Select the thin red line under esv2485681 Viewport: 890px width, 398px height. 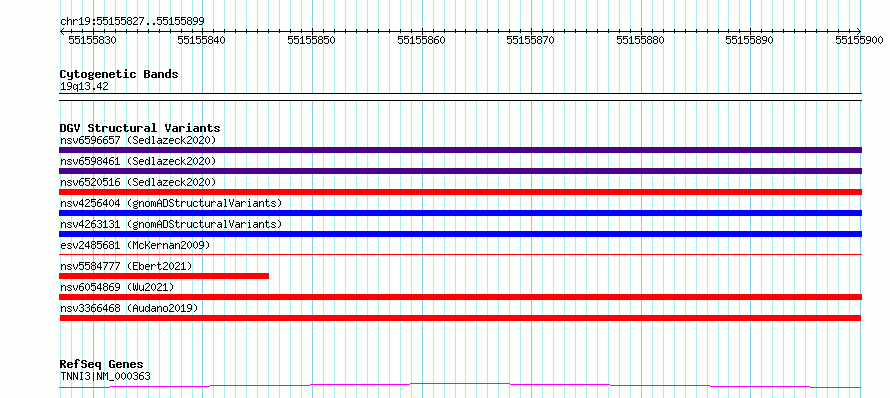[x=460, y=254]
